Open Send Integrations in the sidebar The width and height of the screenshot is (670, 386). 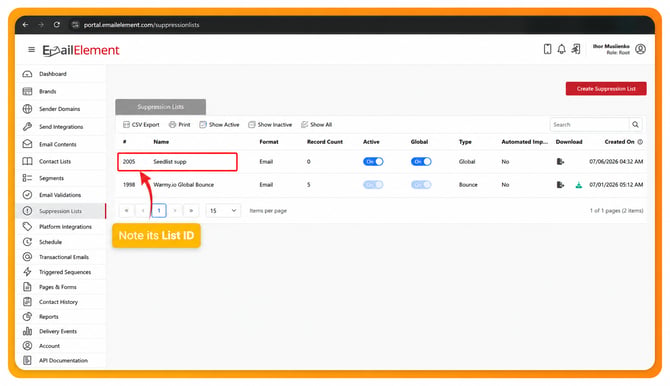click(x=60, y=127)
